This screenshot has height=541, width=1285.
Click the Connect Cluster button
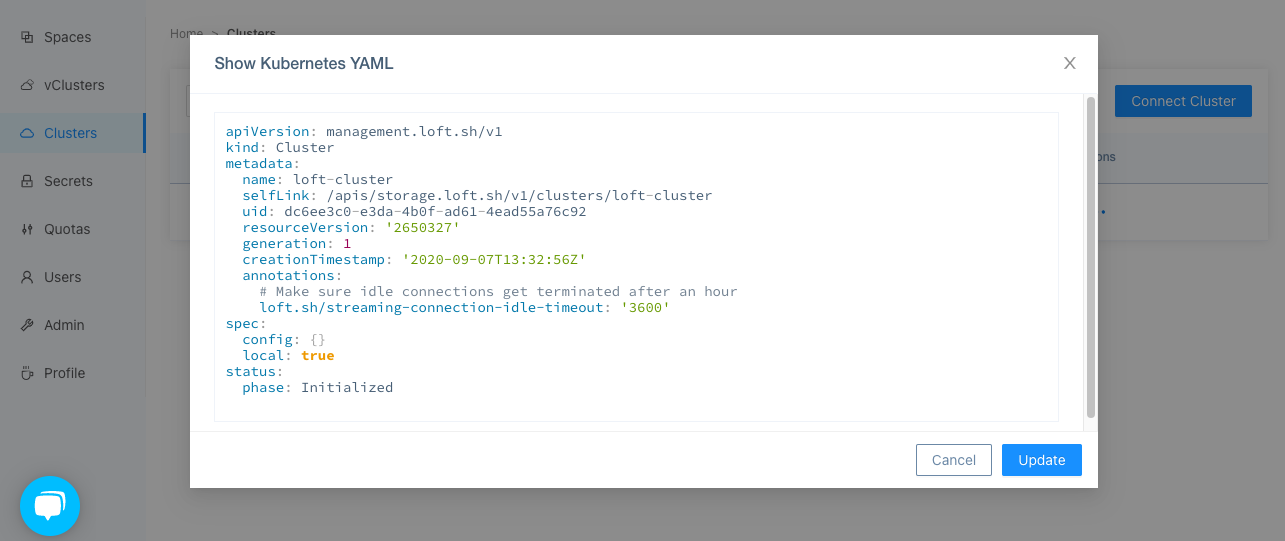coord(1183,101)
